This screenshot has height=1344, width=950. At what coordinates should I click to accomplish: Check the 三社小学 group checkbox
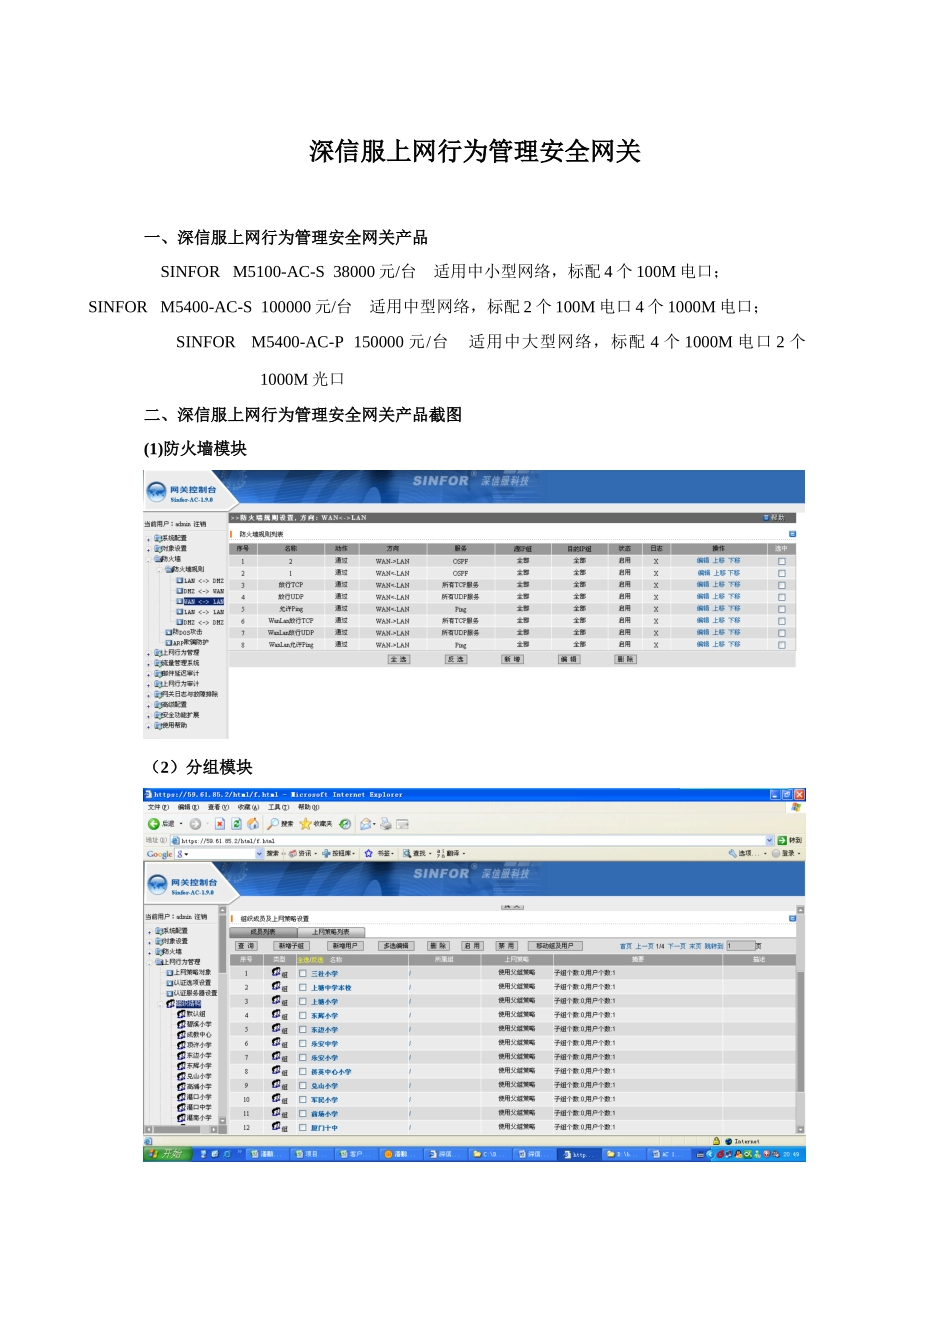click(303, 973)
